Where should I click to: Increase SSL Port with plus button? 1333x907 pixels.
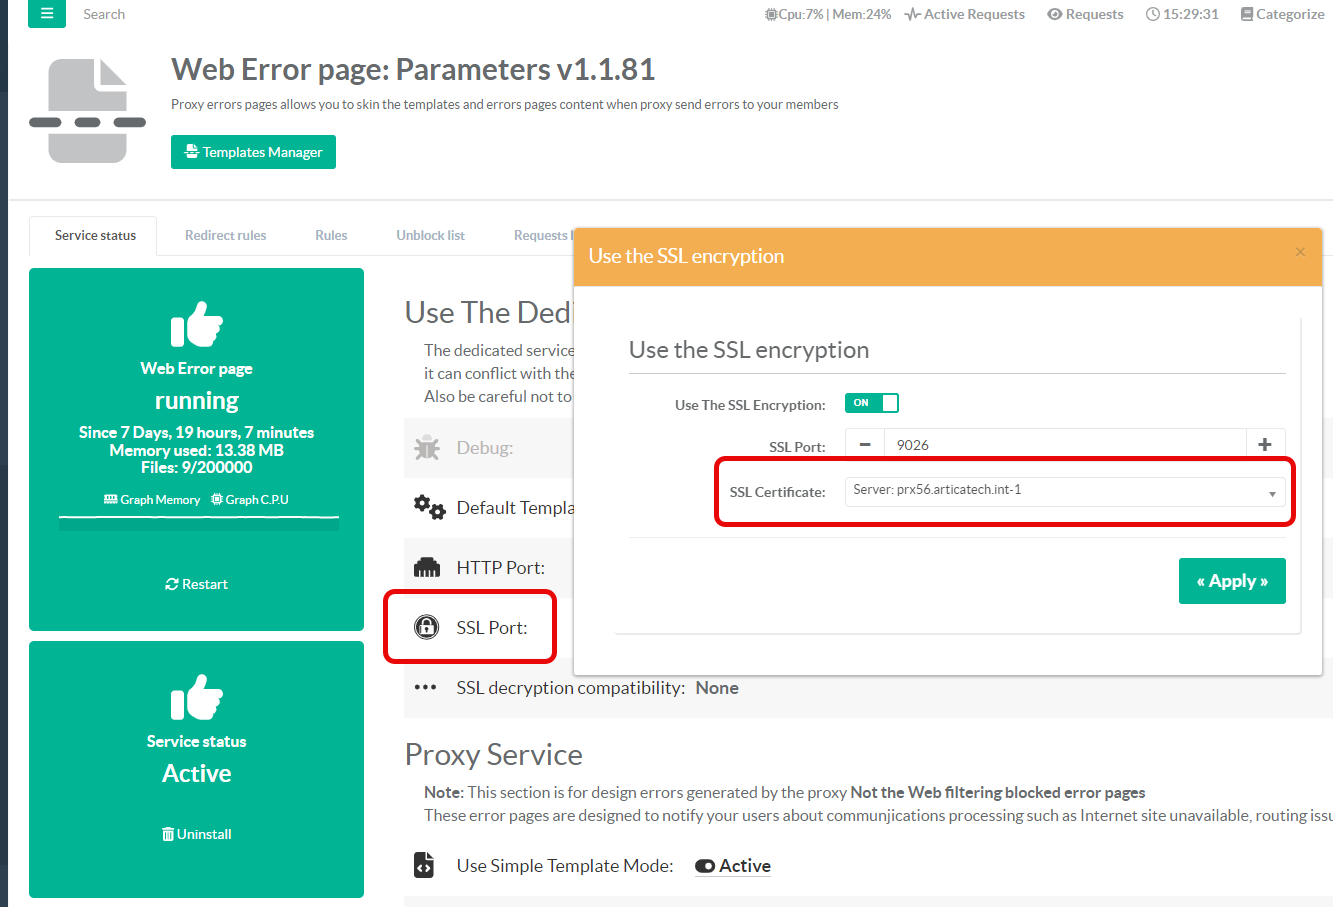[1265, 445]
